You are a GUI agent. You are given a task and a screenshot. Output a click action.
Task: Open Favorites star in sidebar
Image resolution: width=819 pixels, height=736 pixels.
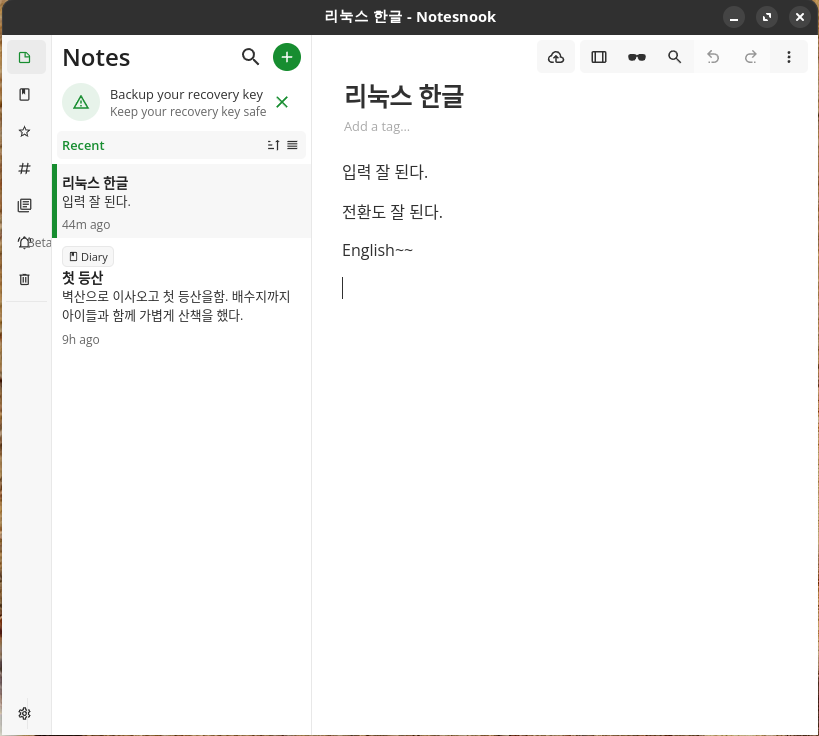[x=25, y=132]
